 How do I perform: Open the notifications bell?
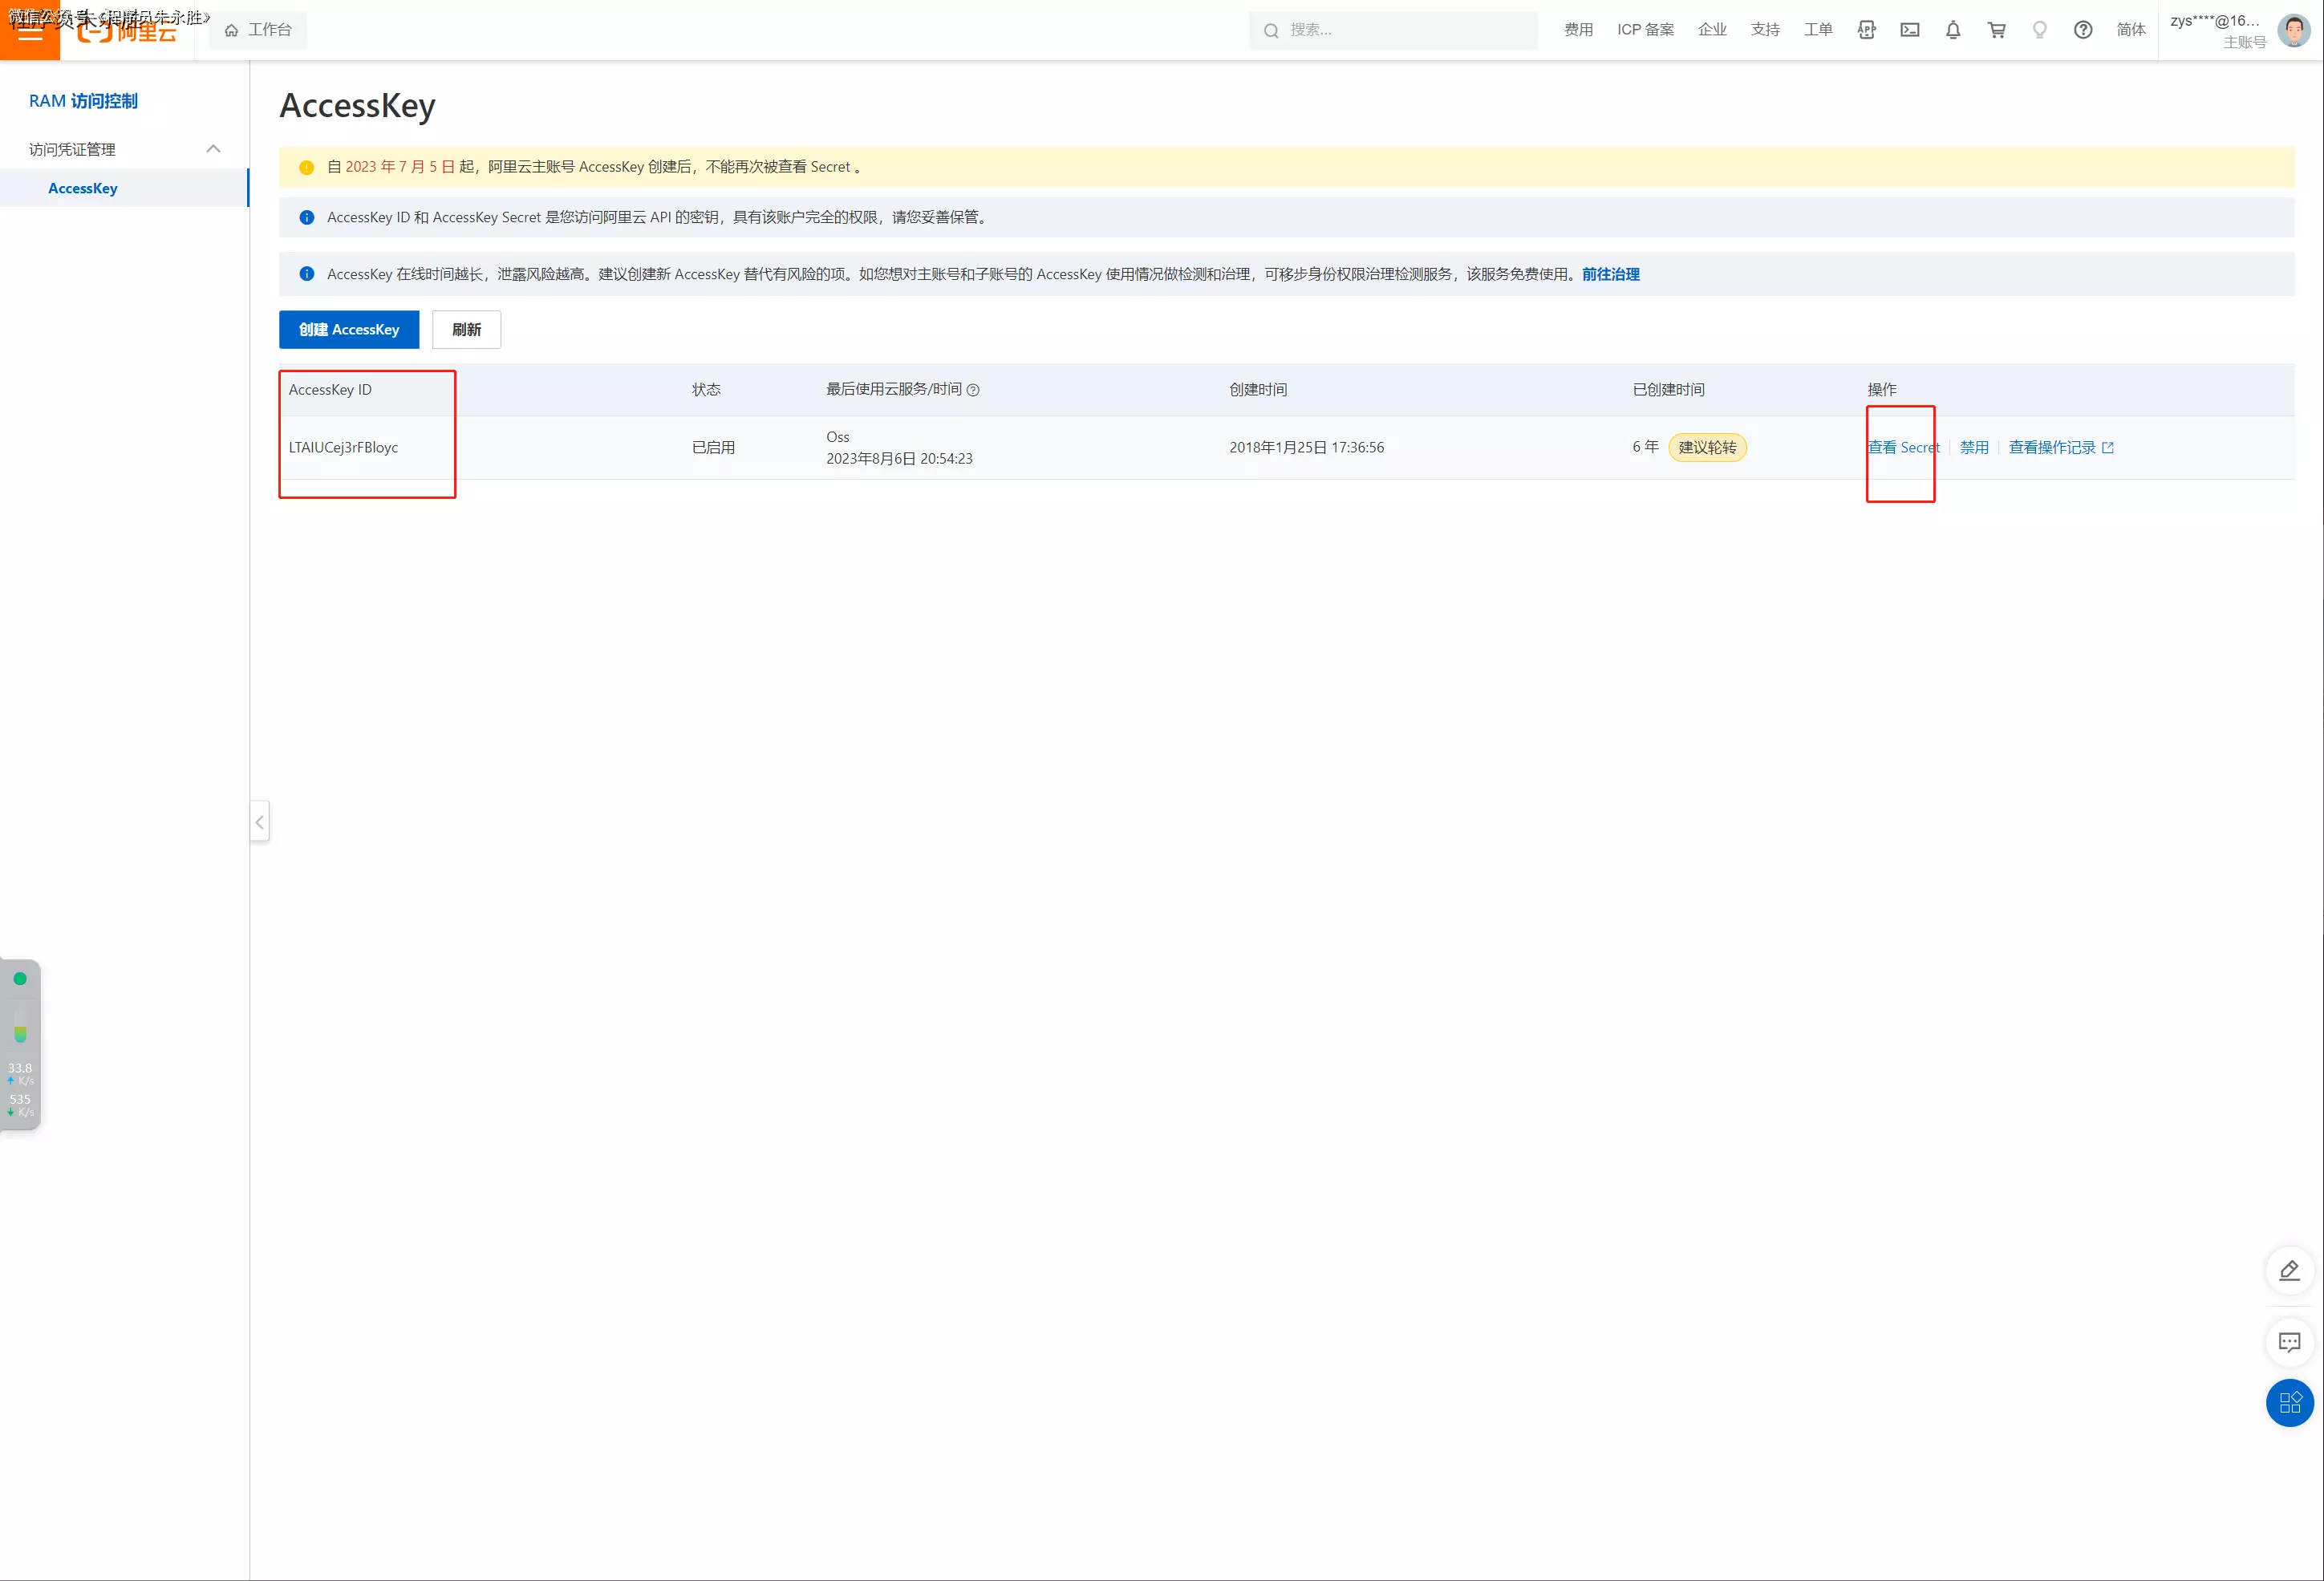tap(1952, 30)
